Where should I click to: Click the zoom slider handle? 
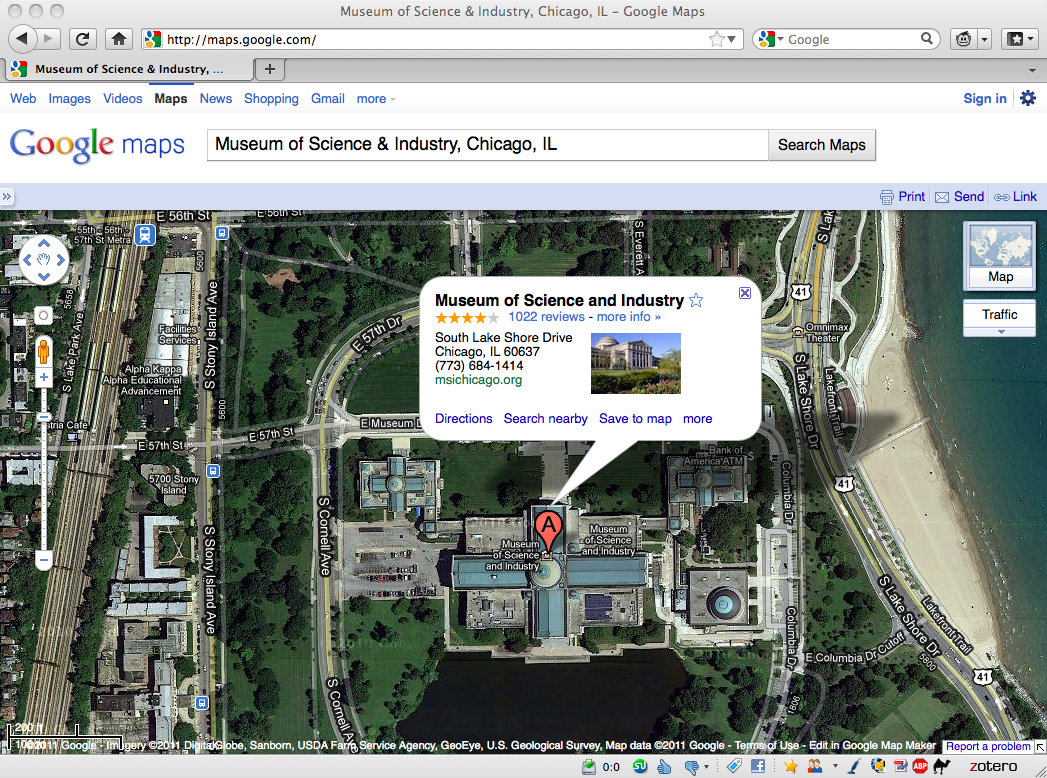click(43, 417)
